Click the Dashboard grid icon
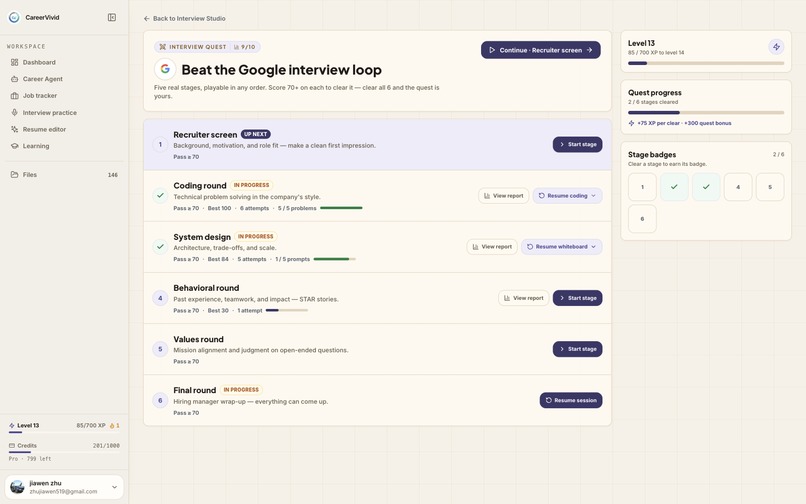Image resolution: width=806 pixels, height=504 pixels. click(14, 62)
